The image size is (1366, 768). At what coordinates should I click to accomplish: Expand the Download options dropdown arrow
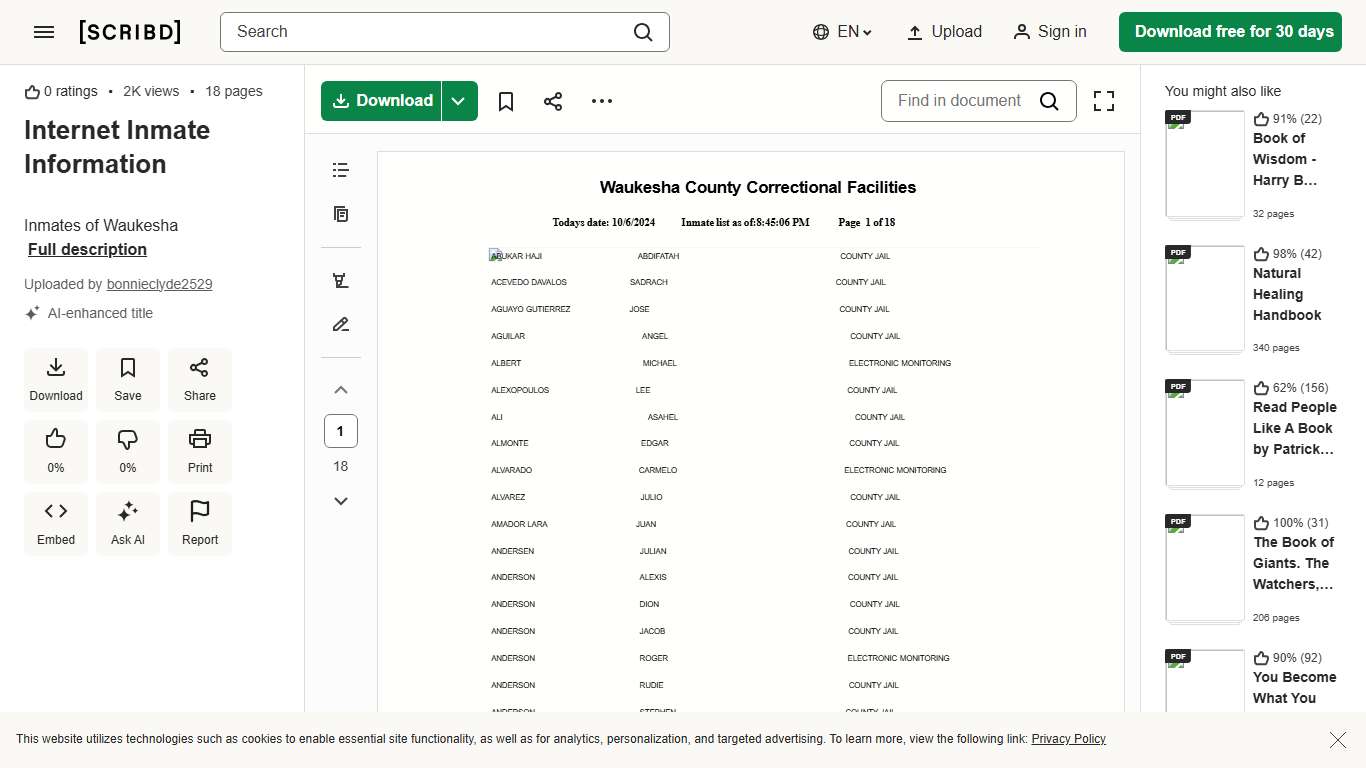459,101
